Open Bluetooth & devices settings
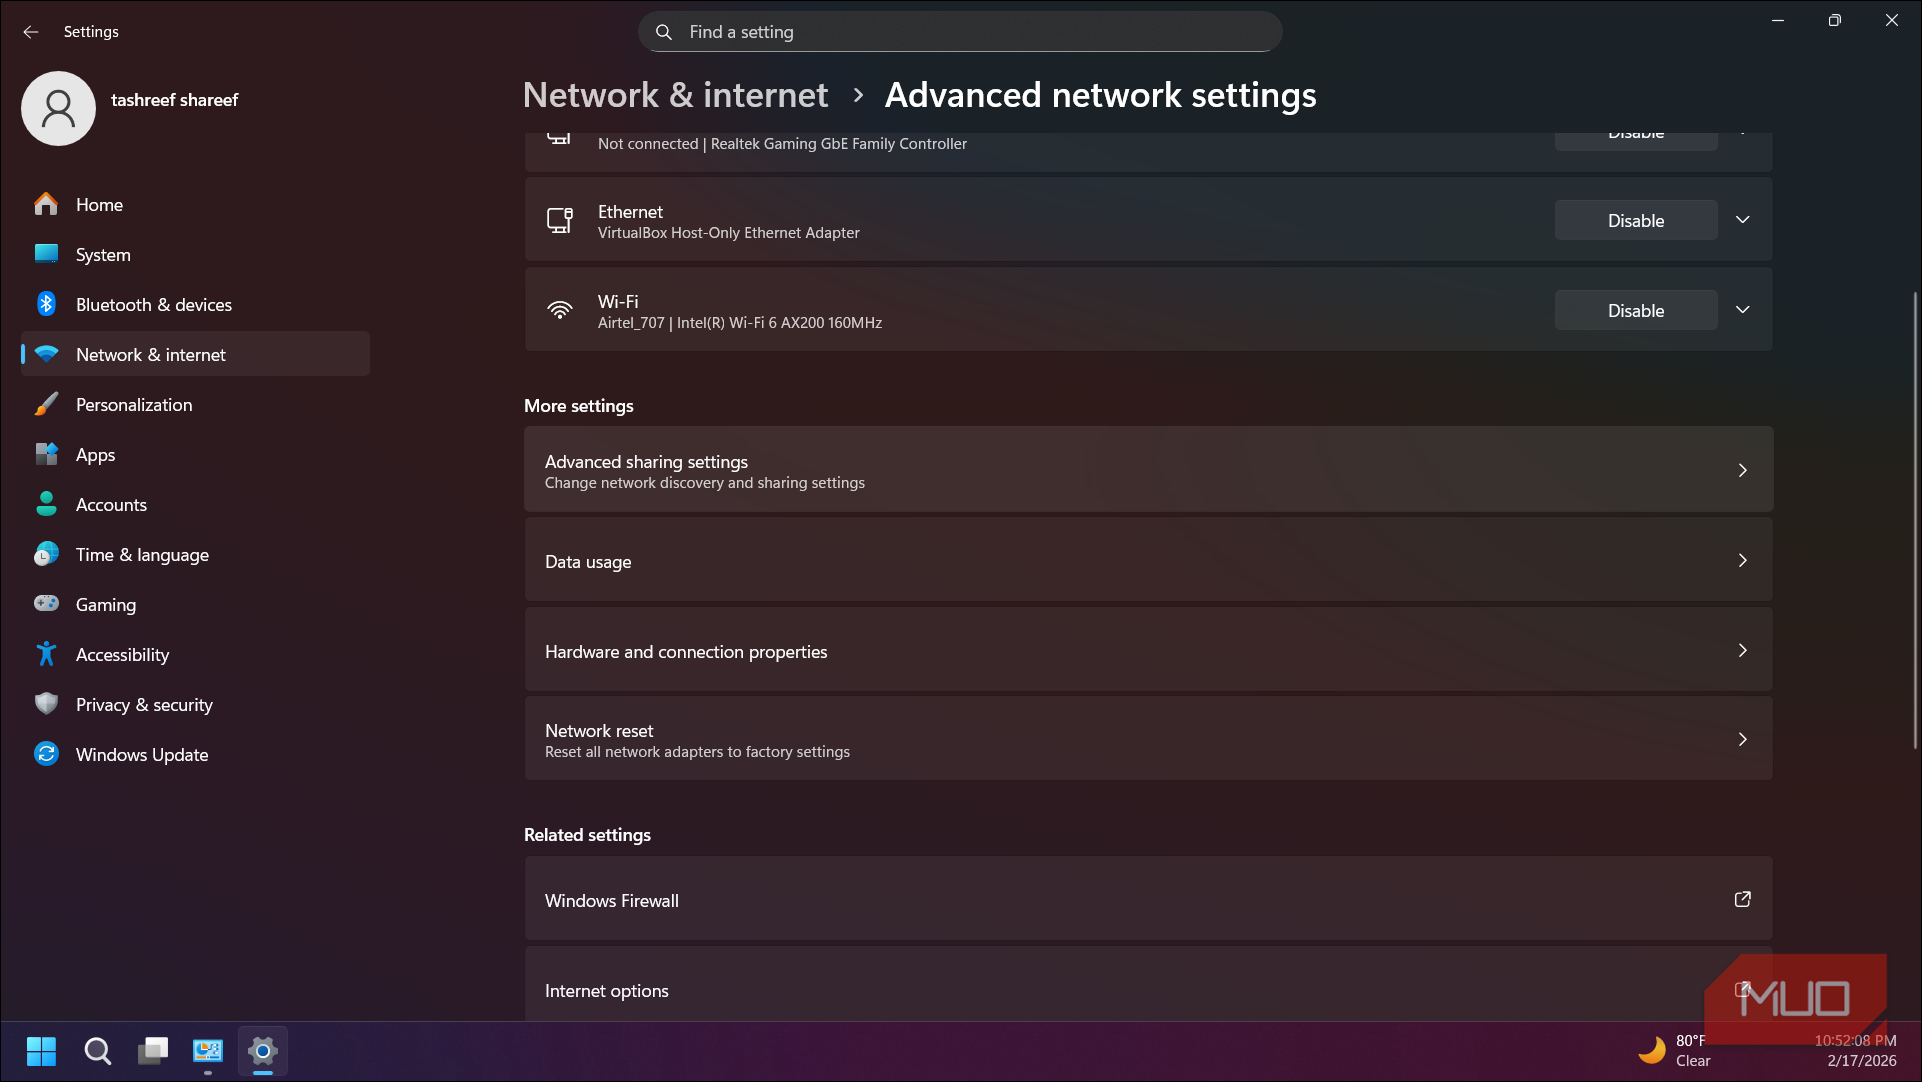This screenshot has width=1922, height=1082. [x=195, y=304]
